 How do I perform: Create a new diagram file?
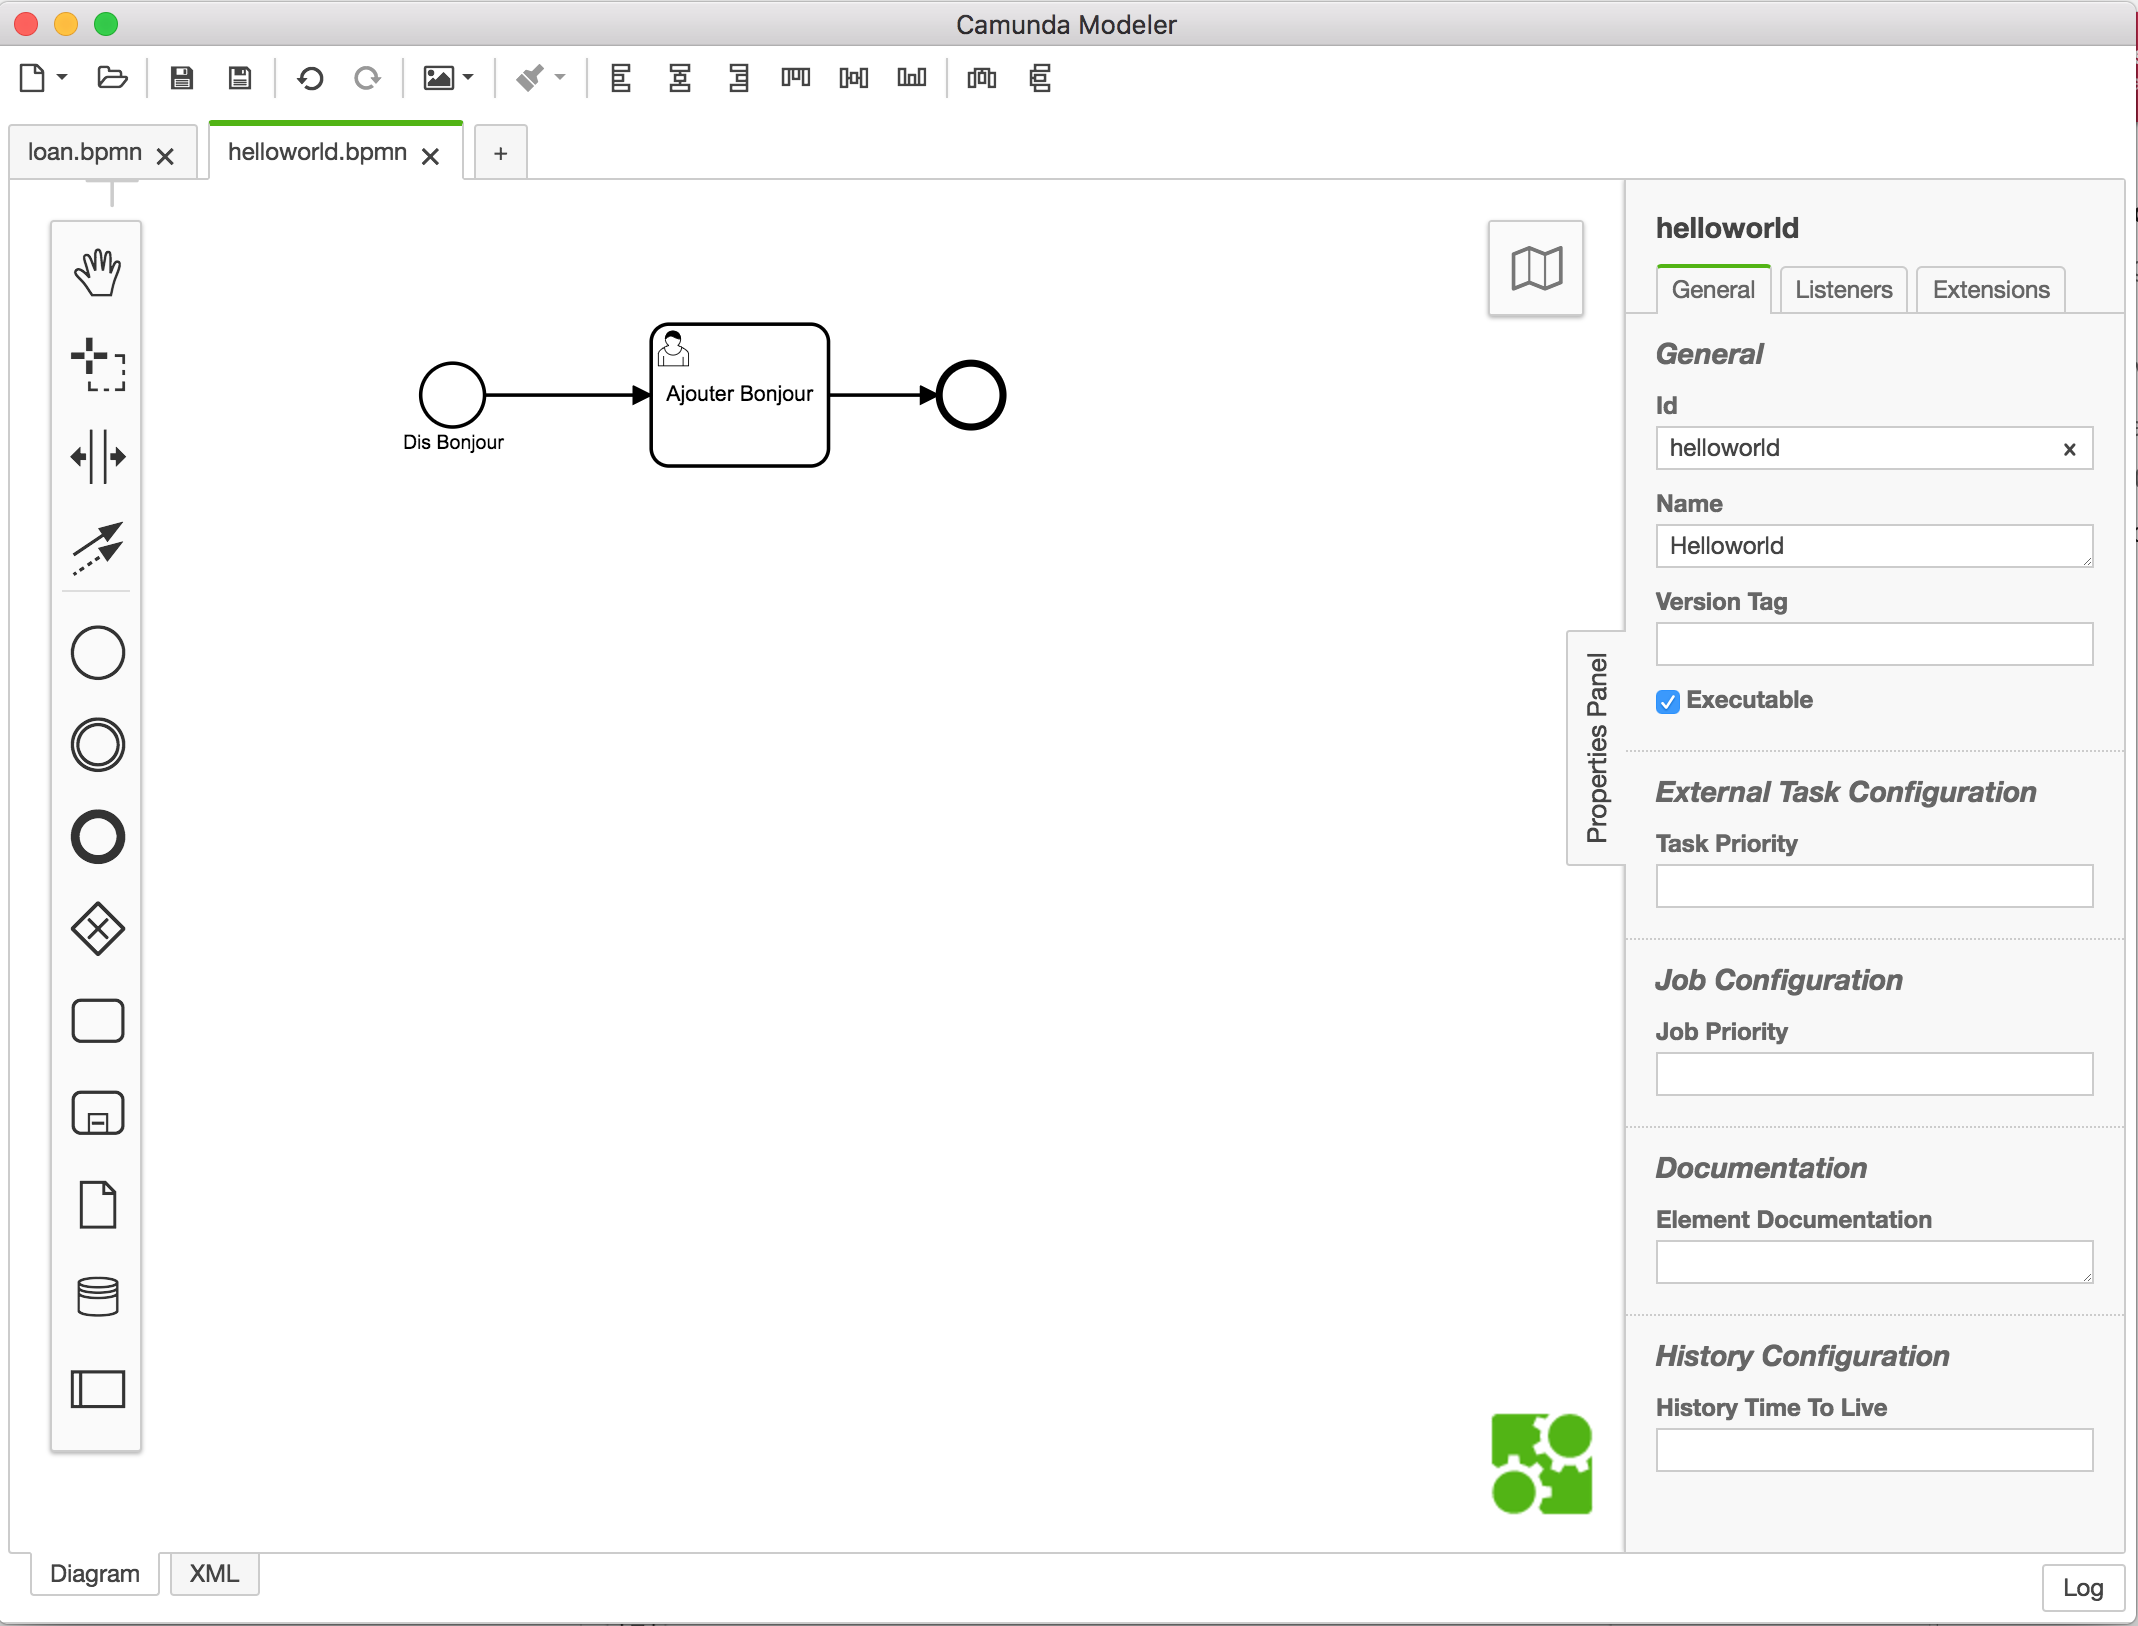point(32,77)
